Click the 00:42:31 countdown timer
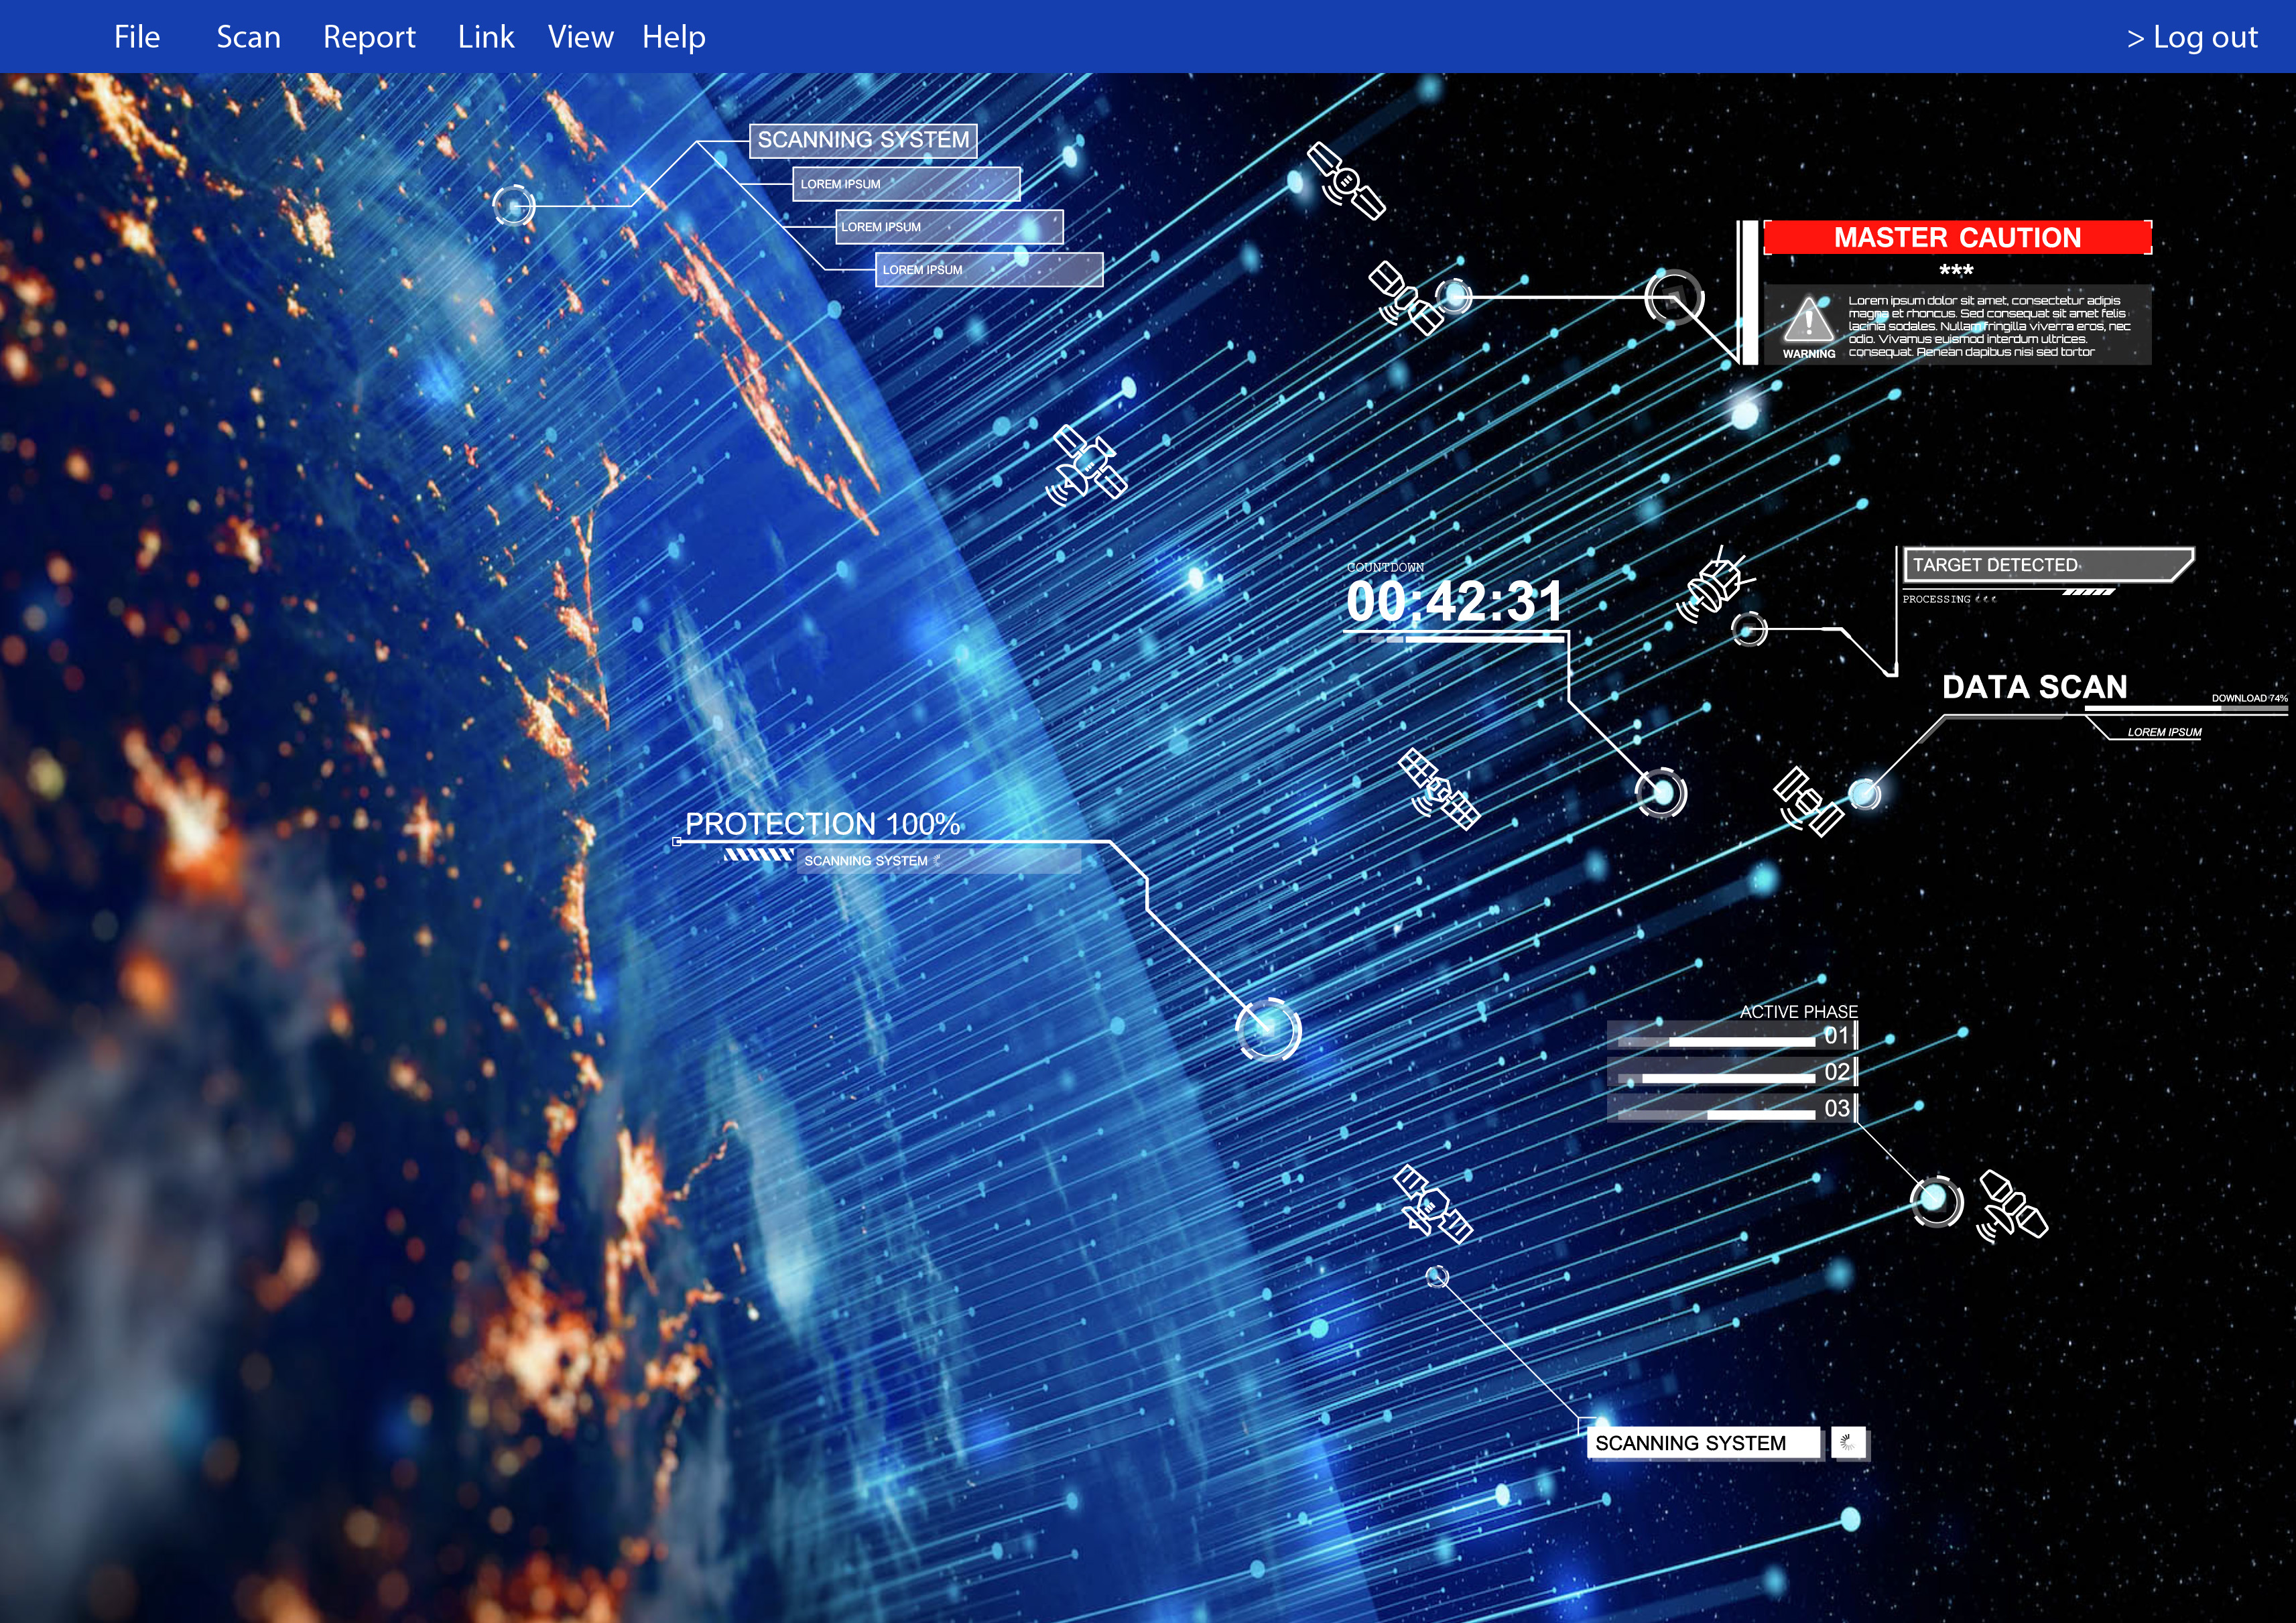Image resolution: width=2296 pixels, height=1623 pixels. (x=1454, y=601)
